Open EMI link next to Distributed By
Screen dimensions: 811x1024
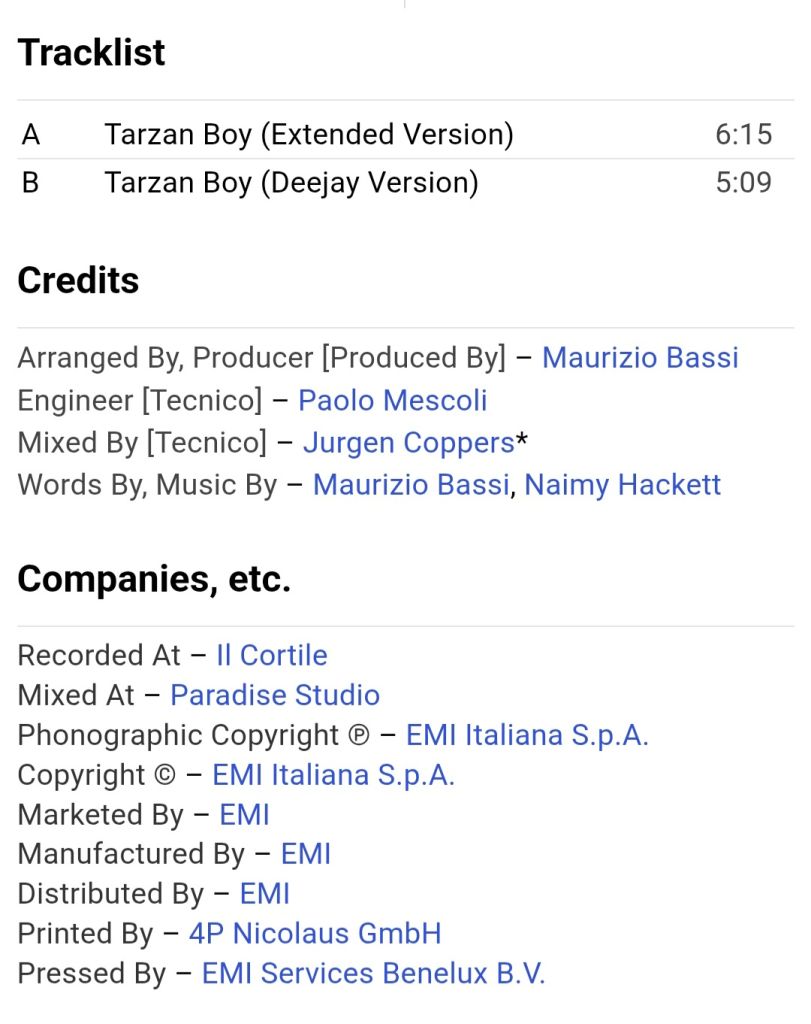click(264, 894)
